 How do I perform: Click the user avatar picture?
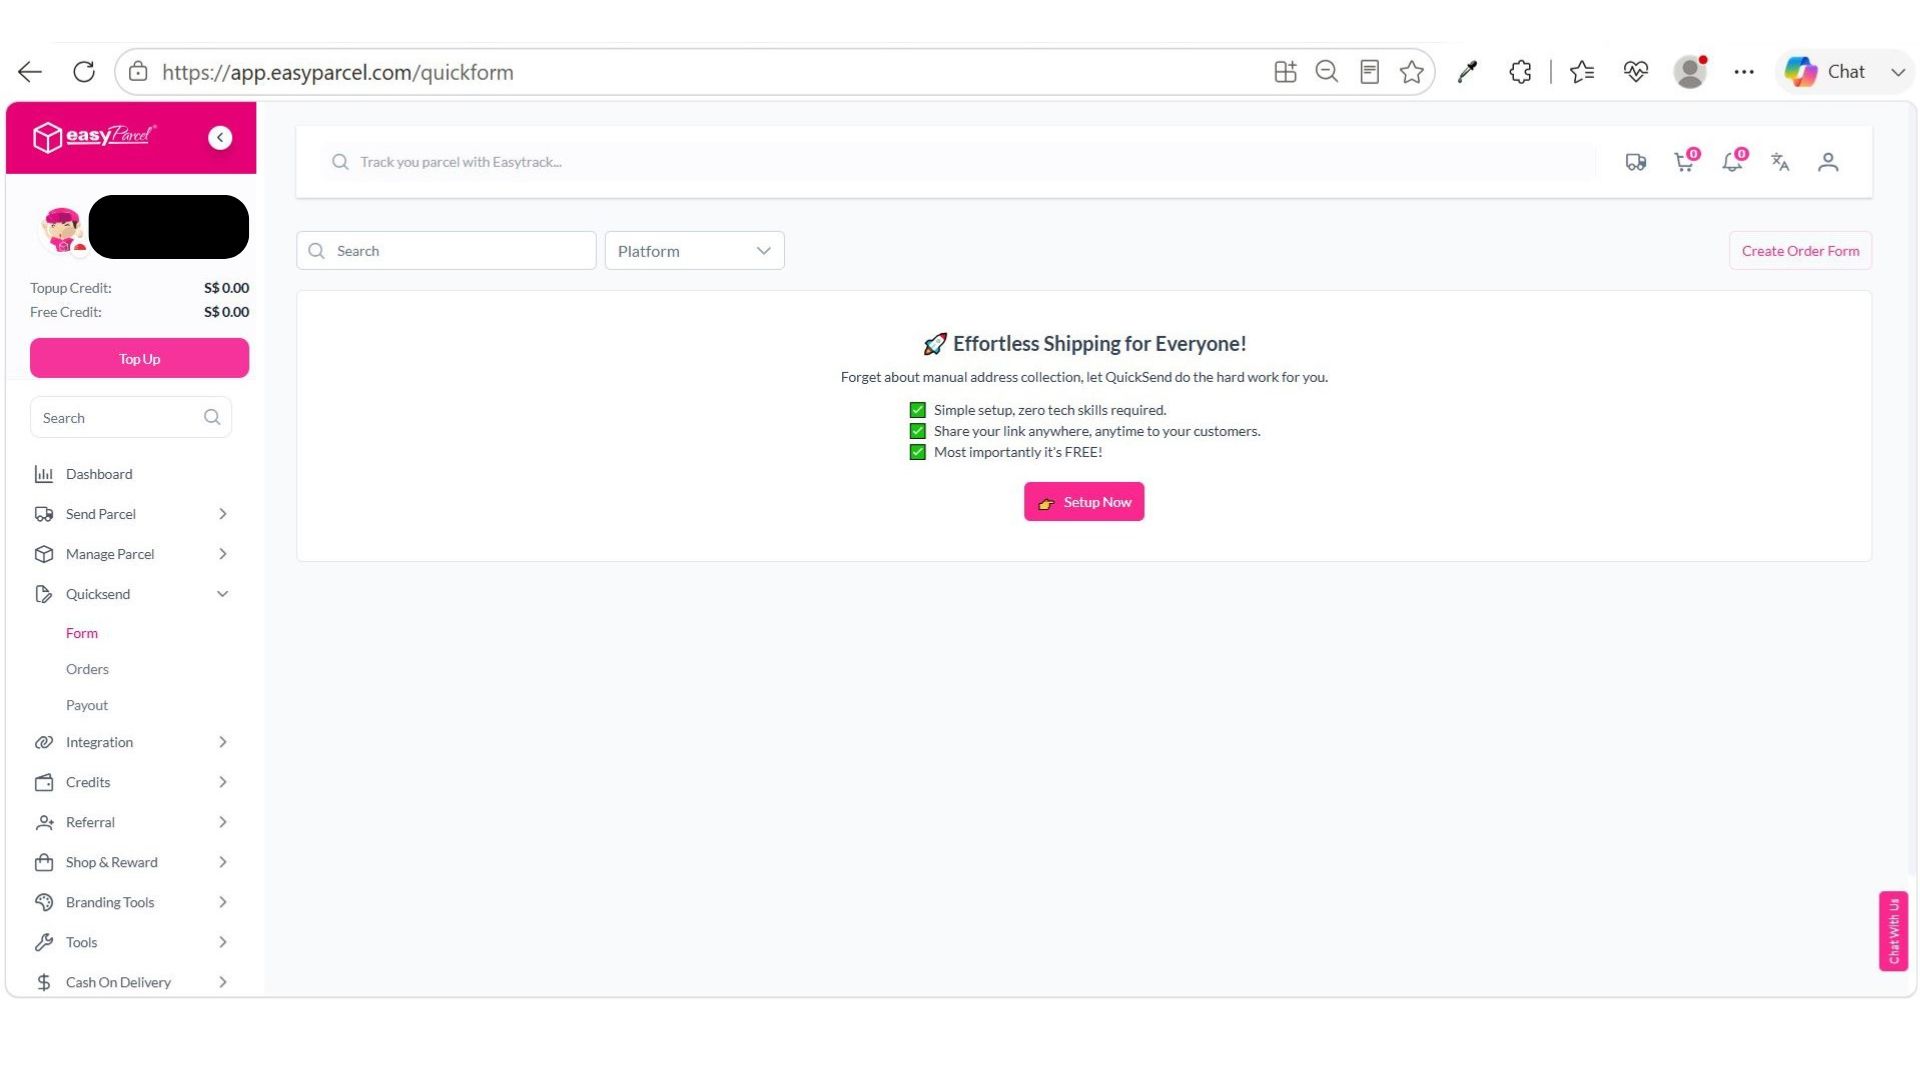click(62, 230)
